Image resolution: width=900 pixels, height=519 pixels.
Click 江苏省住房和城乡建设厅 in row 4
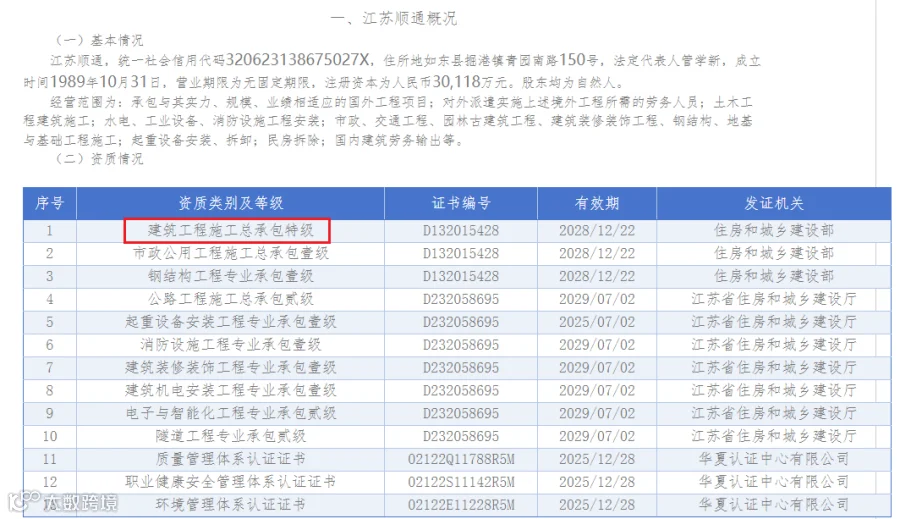pos(774,299)
